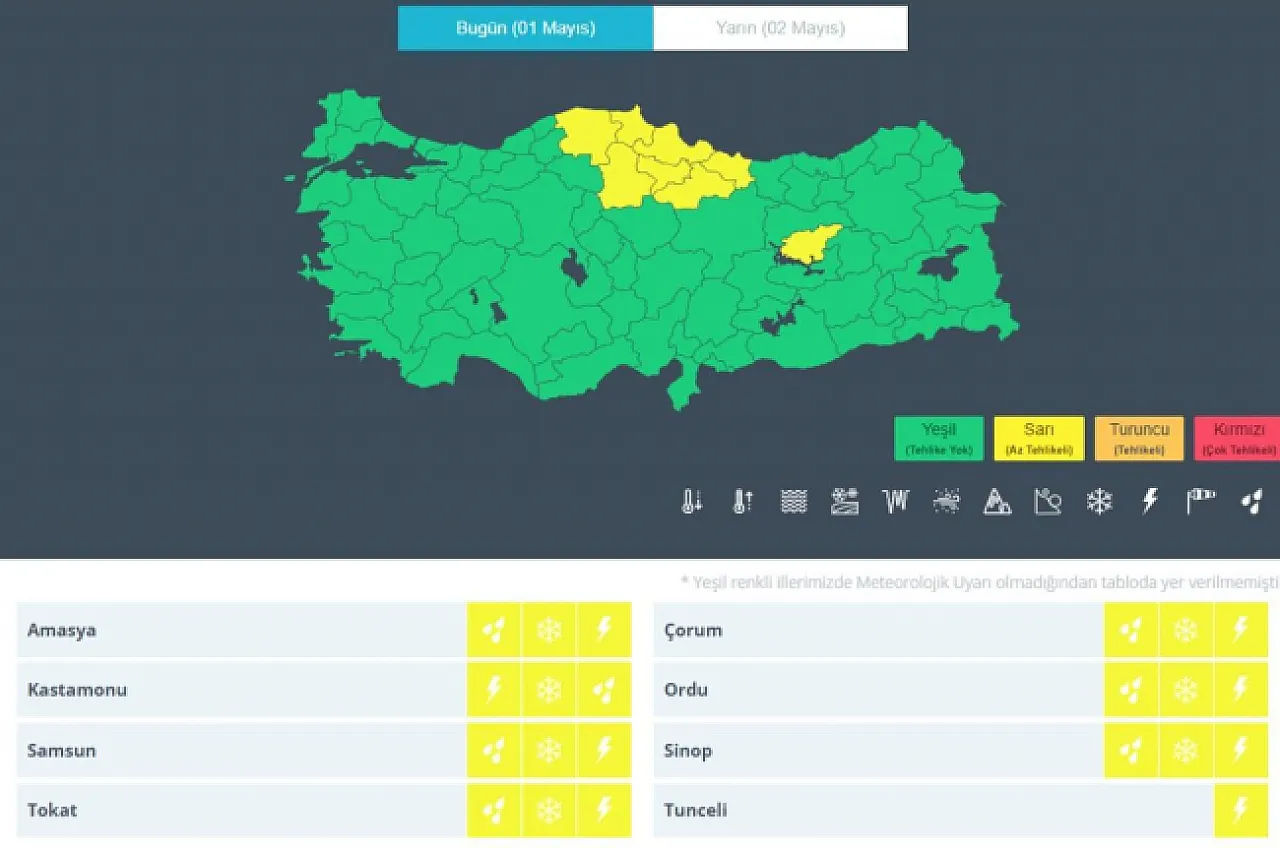
Task: Click Çorum's rain warning icon
Action: coord(1131,630)
